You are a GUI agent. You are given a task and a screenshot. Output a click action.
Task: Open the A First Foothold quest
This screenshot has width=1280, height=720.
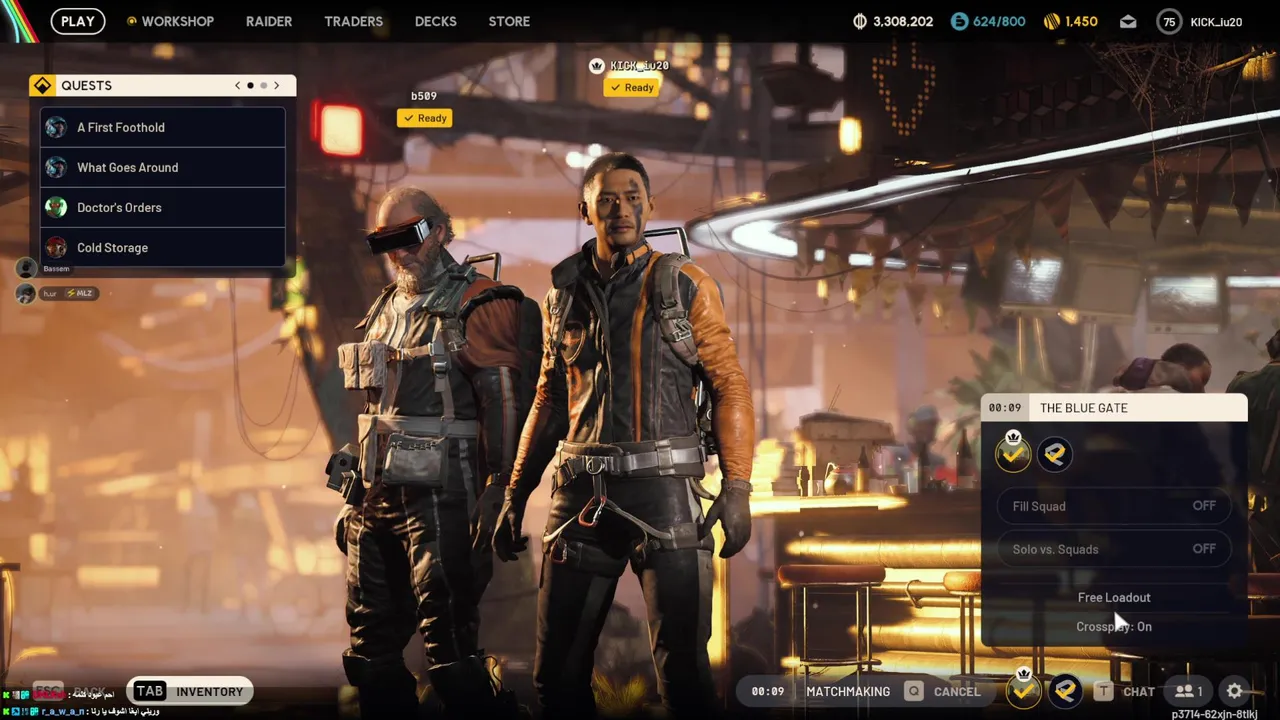163,127
